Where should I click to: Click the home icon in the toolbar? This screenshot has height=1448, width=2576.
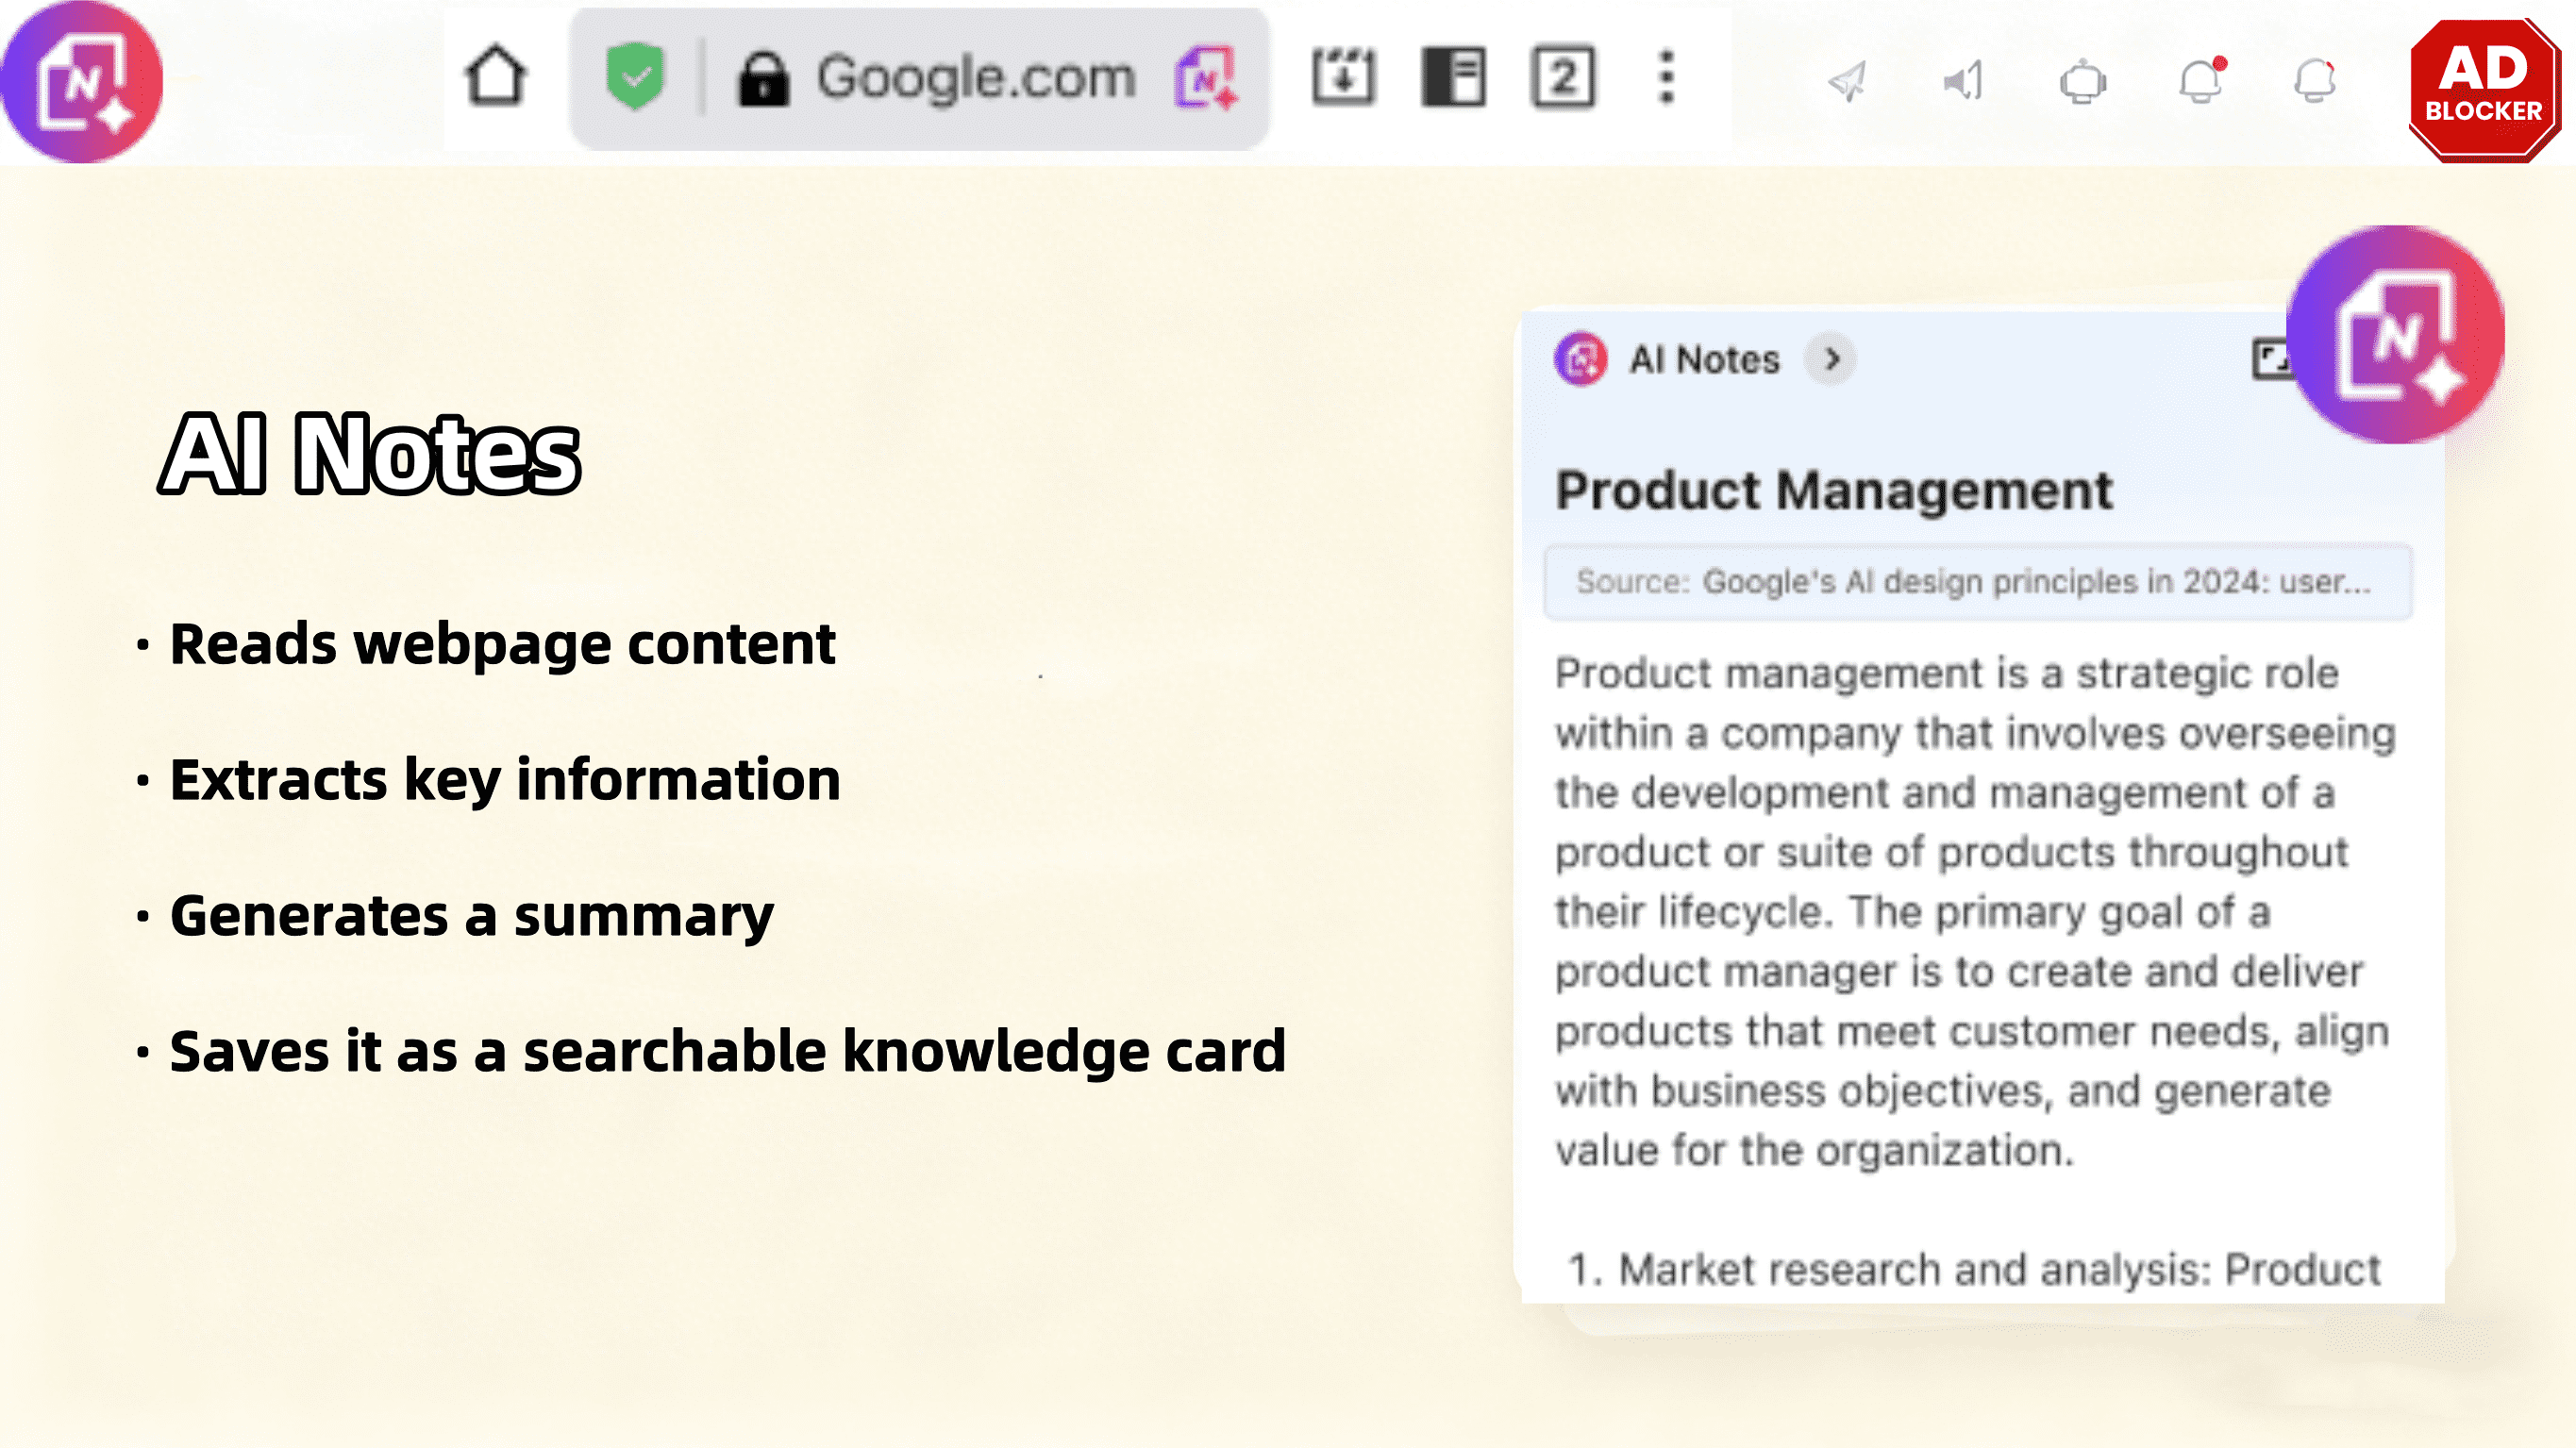495,77
